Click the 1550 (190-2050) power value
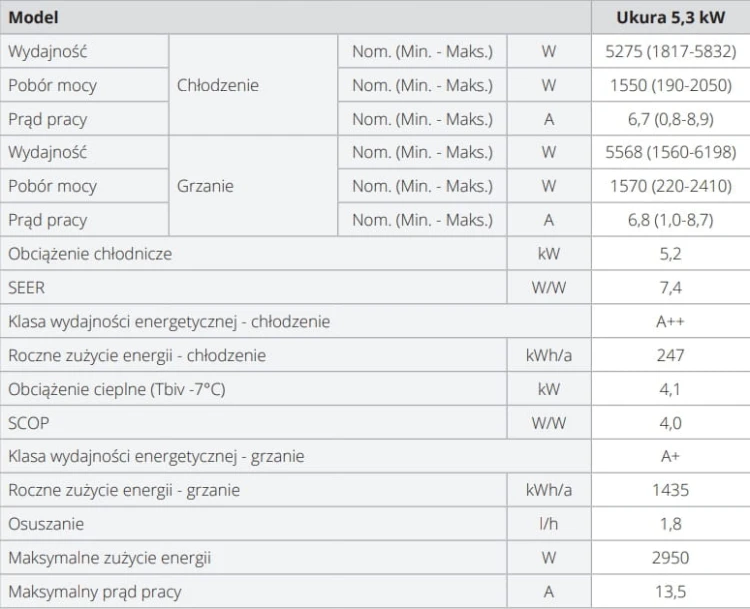Screen dimensions: 750x609 tap(671, 85)
